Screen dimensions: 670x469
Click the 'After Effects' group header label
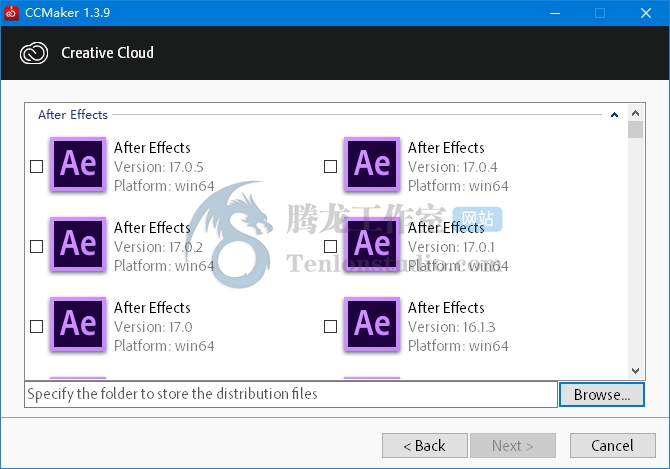(x=73, y=114)
